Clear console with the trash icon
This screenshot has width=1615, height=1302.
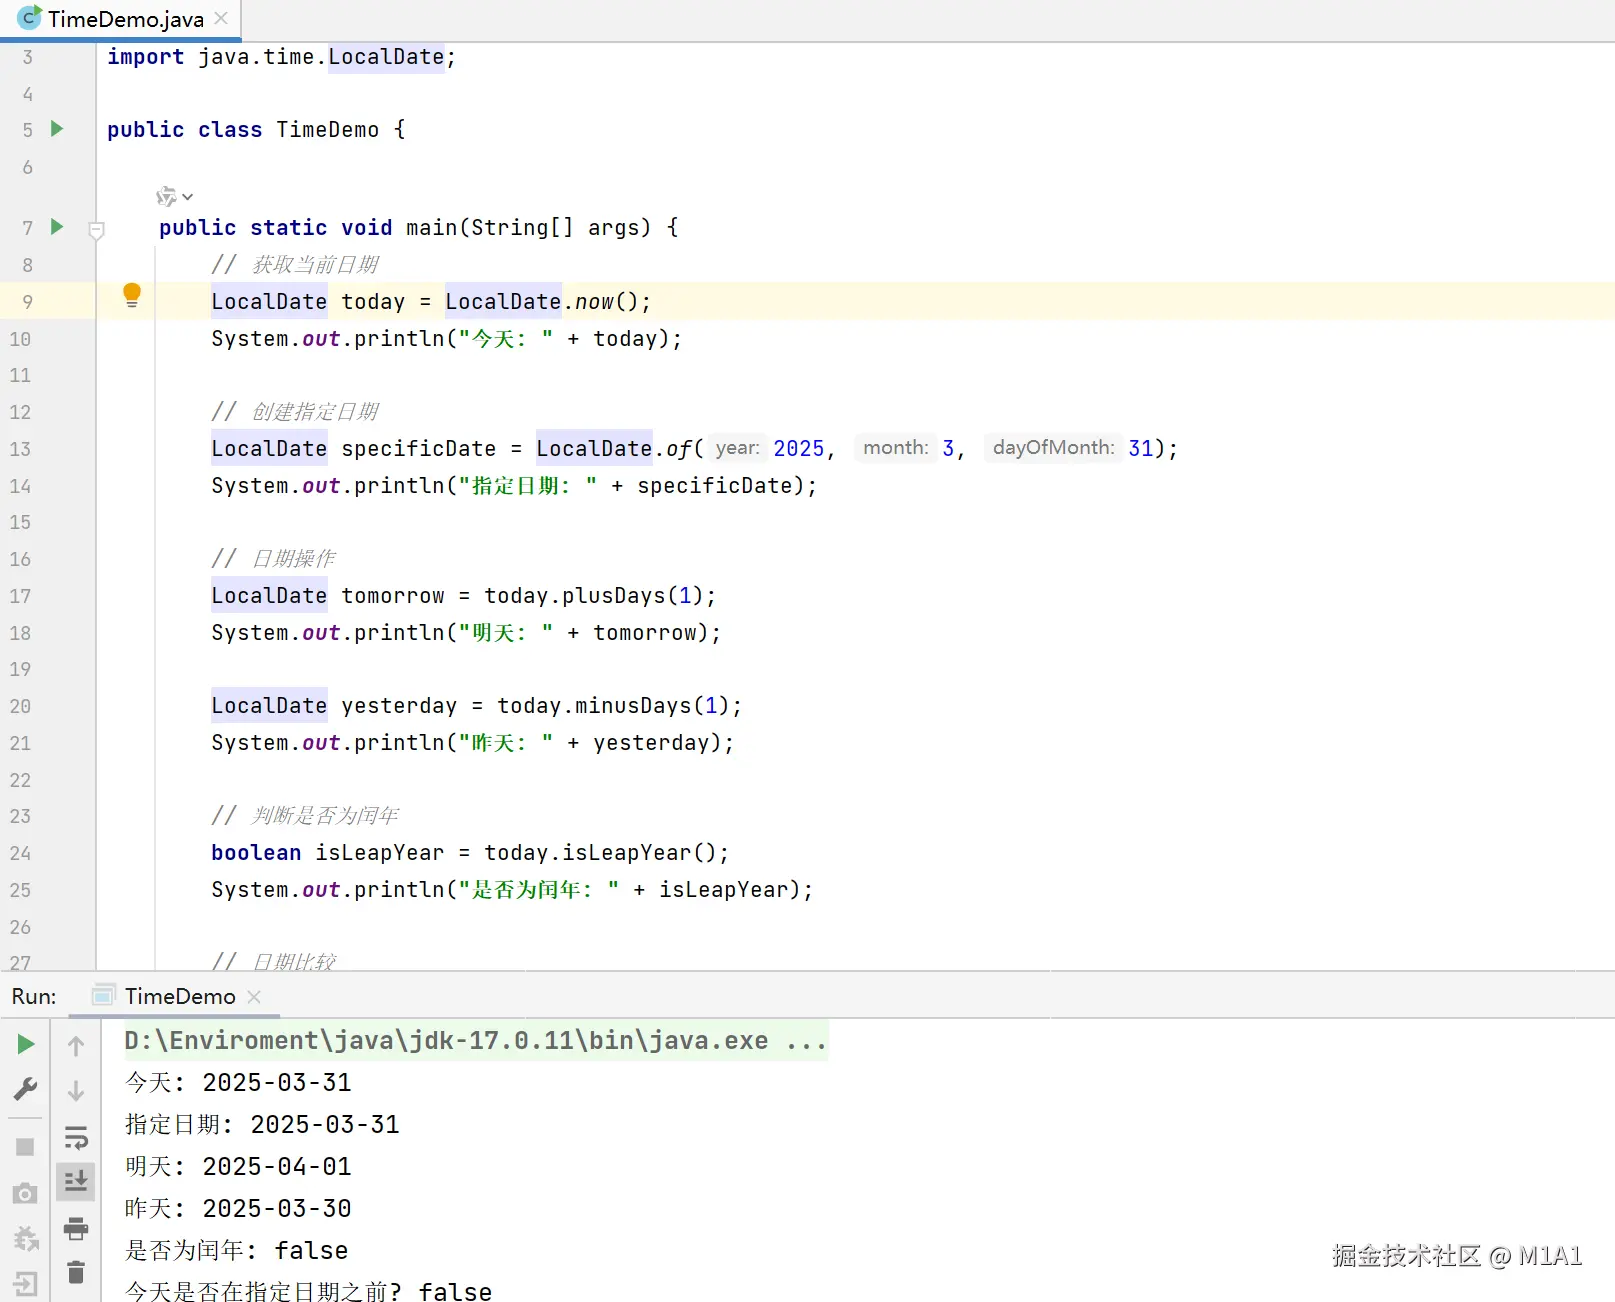[76, 1273]
